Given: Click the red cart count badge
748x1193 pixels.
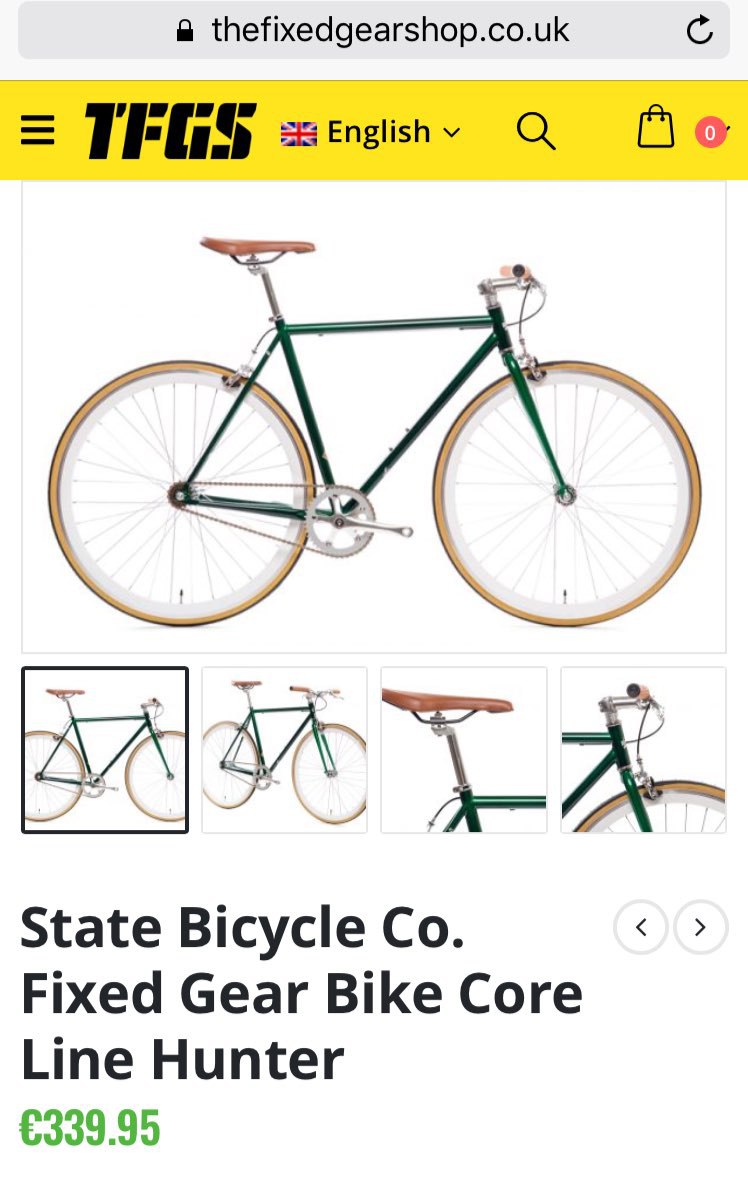Looking at the screenshot, I should 710,132.
